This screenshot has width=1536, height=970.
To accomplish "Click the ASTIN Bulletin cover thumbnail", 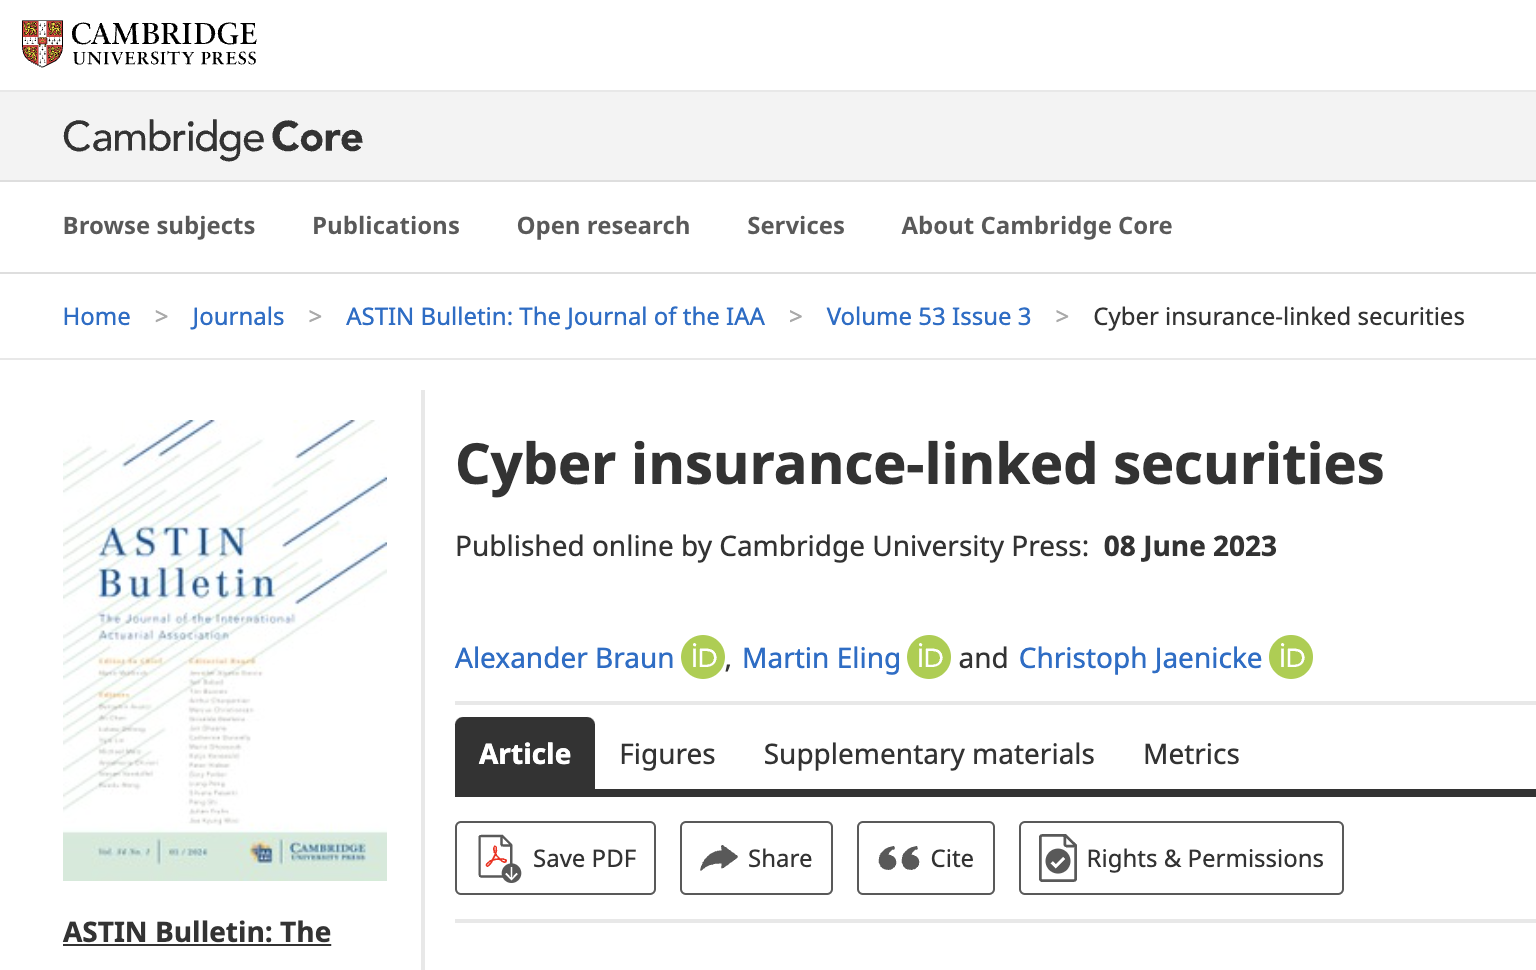I will click(x=225, y=650).
